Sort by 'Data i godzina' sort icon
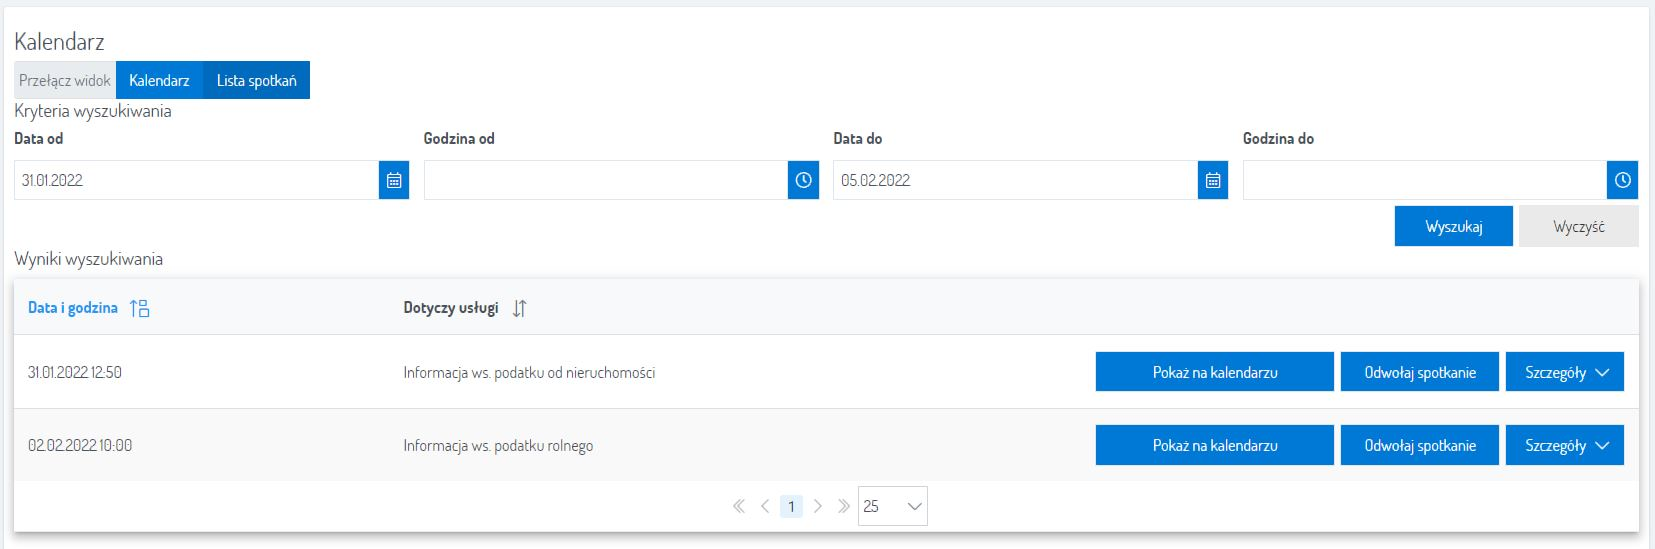This screenshot has width=1655, height=549. (x=140, y=309)
